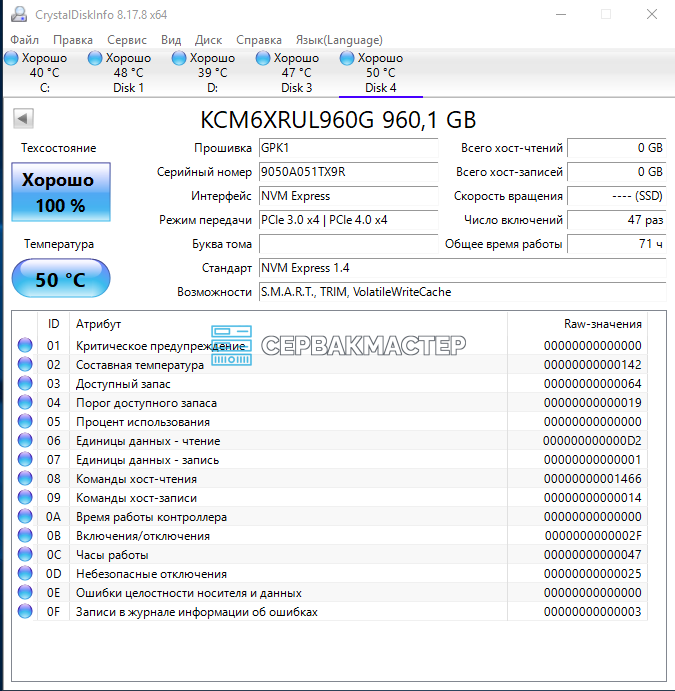Click the Стандарт field NVM Express 1.4

[x=463, y=268]
